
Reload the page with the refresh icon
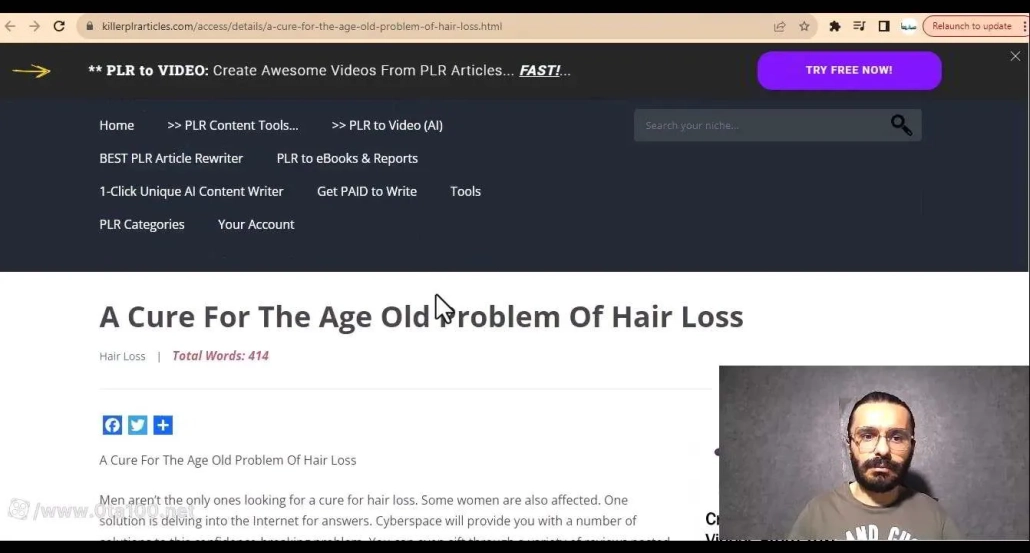coord(59,26)
